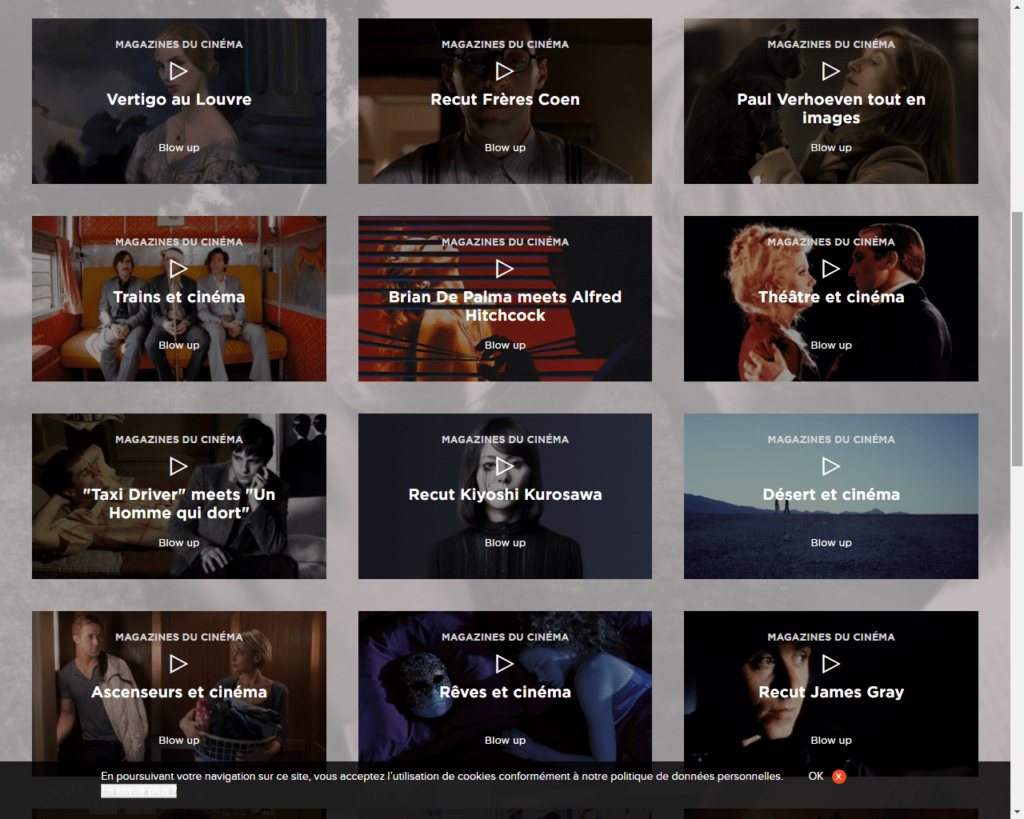Screen dimensions: 1024x819
Task: Click Blow up under Recut Kiyoshi Kurosawa
Action: click(x=505, y=543)
